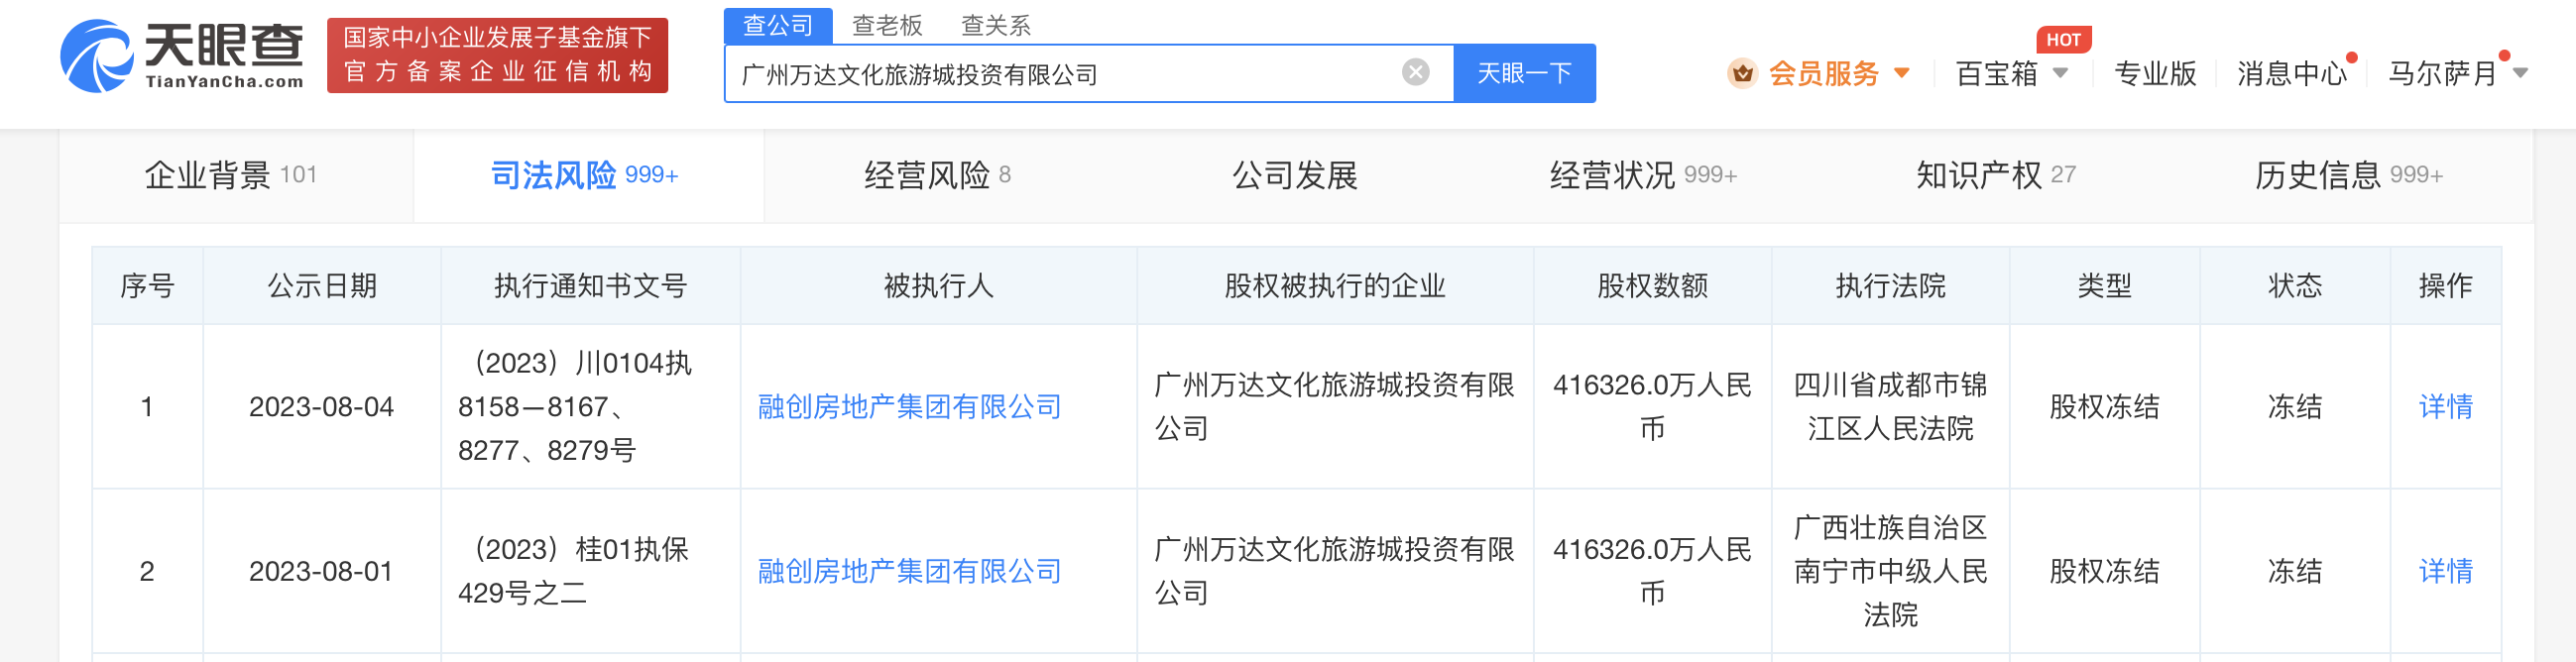Select the date cell 2023-08-04

pos(321,407)
